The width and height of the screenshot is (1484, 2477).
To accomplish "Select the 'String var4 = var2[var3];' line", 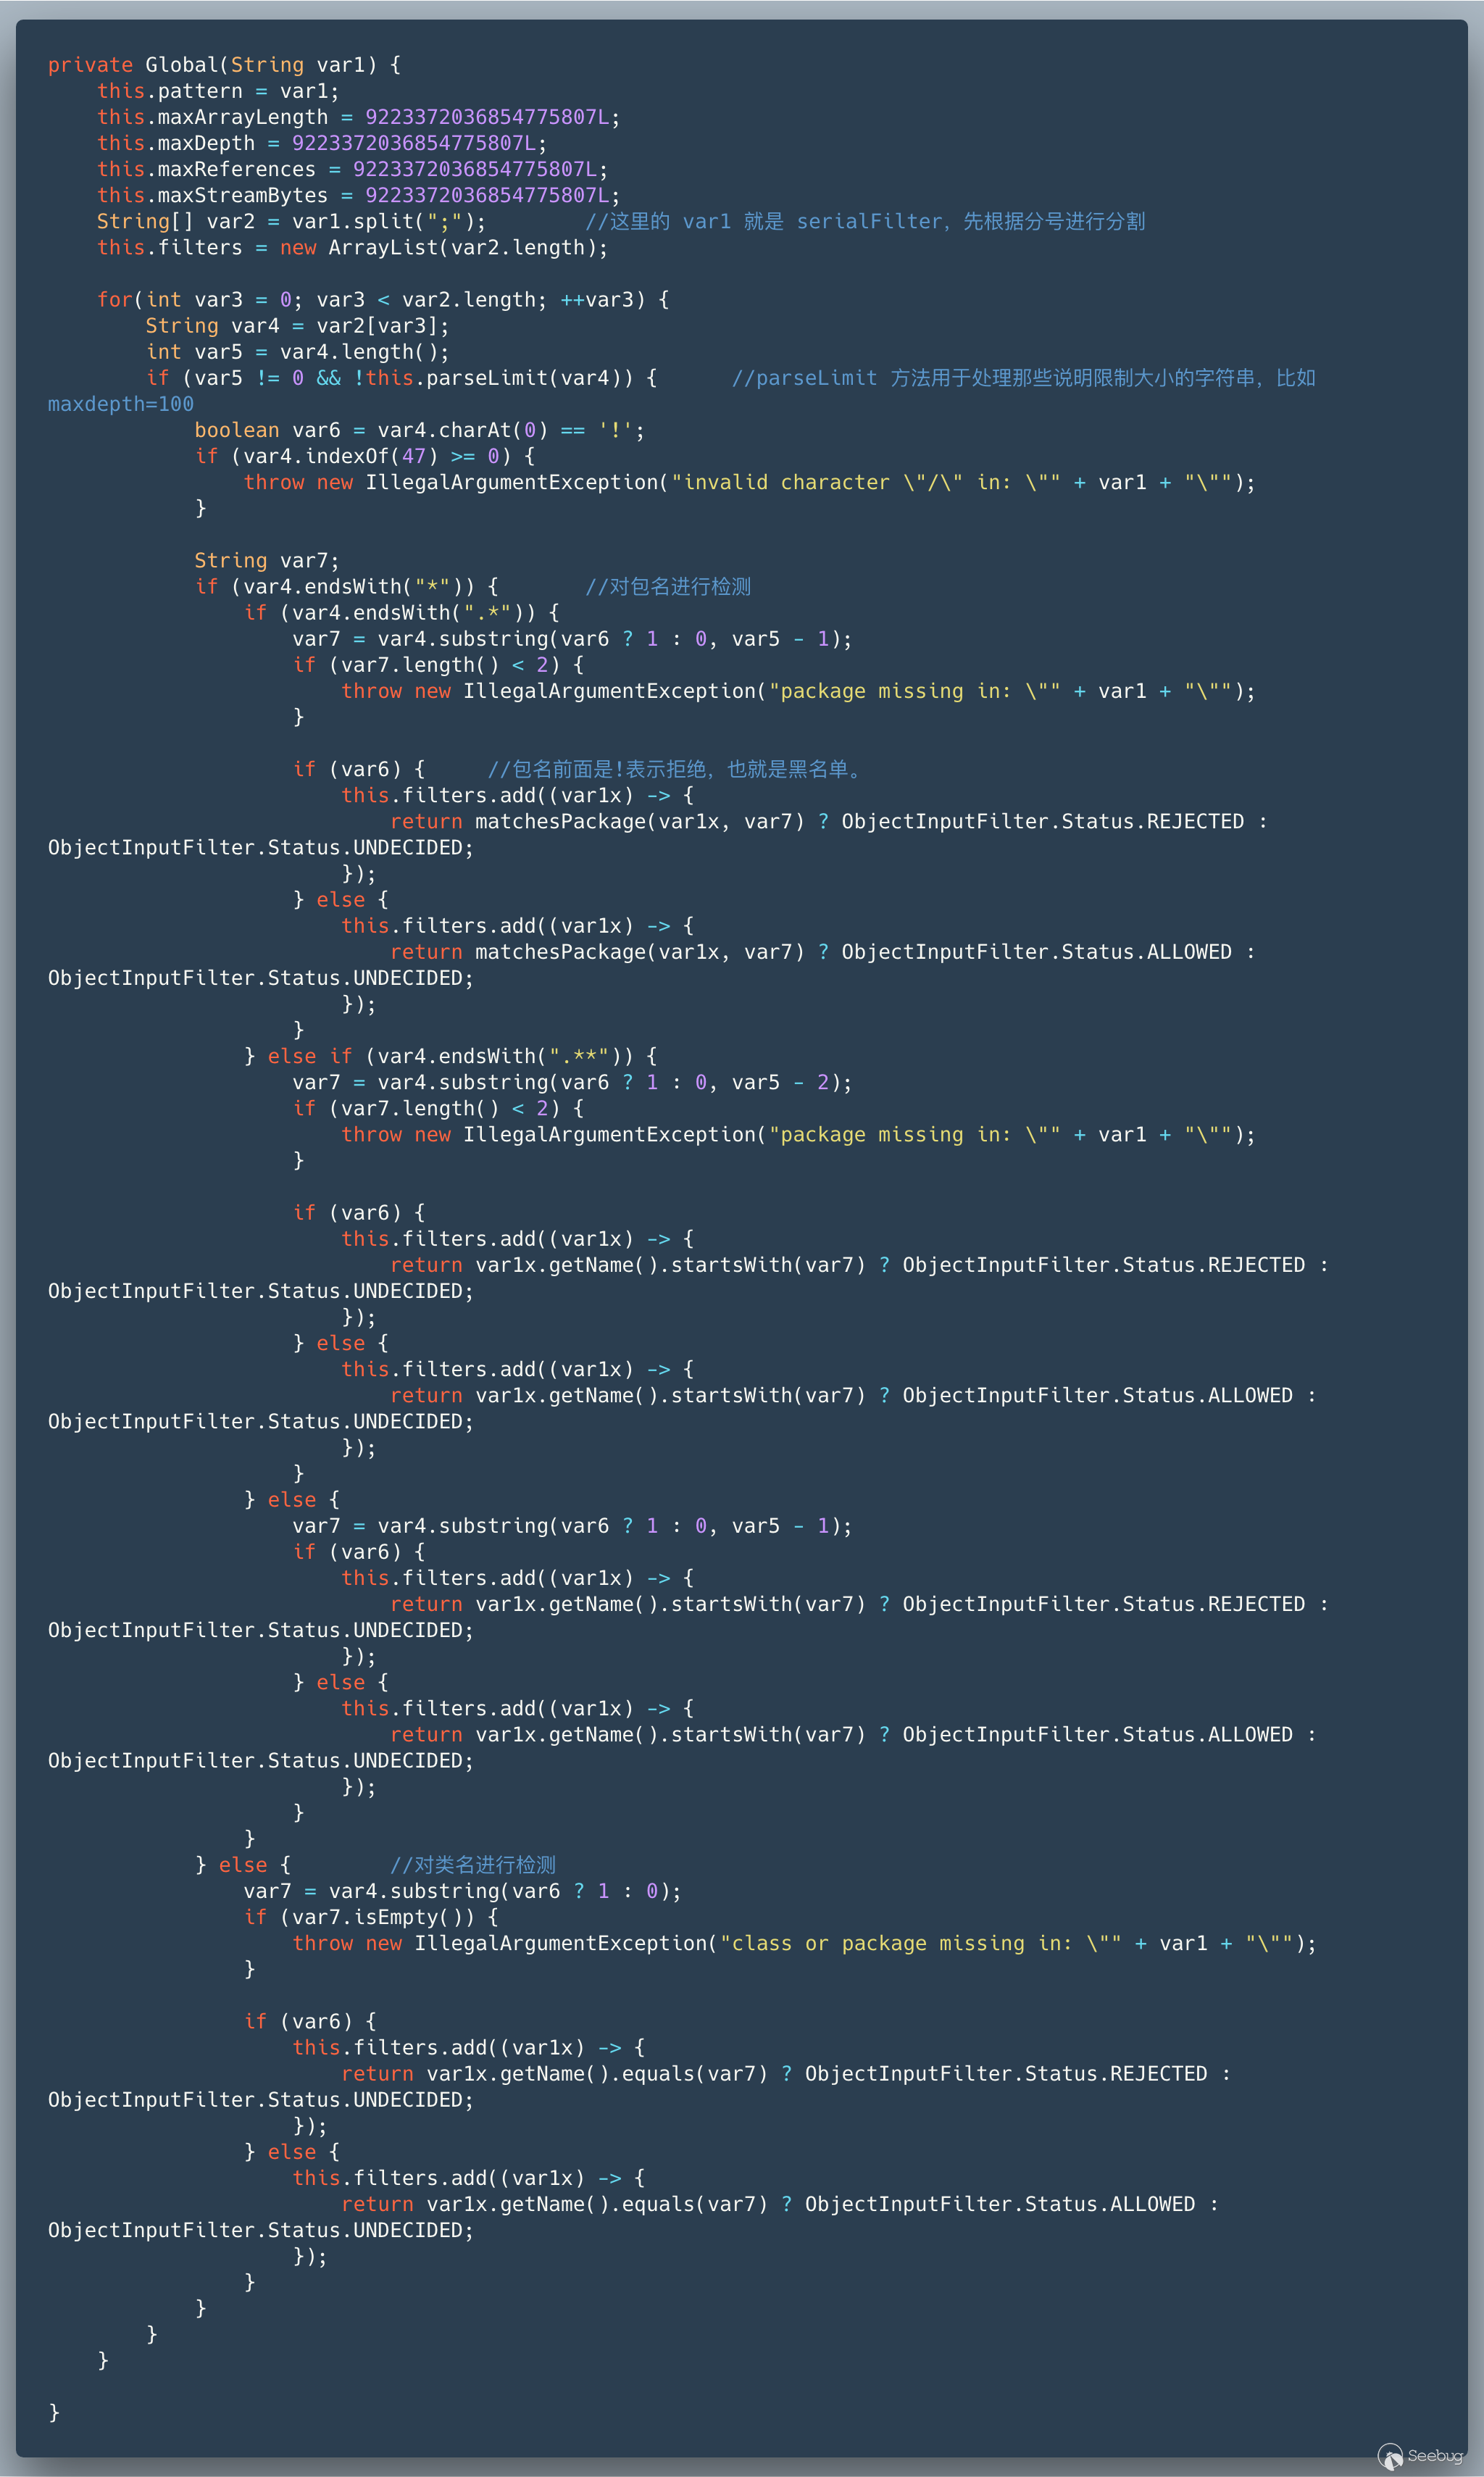I will (297, 326).
